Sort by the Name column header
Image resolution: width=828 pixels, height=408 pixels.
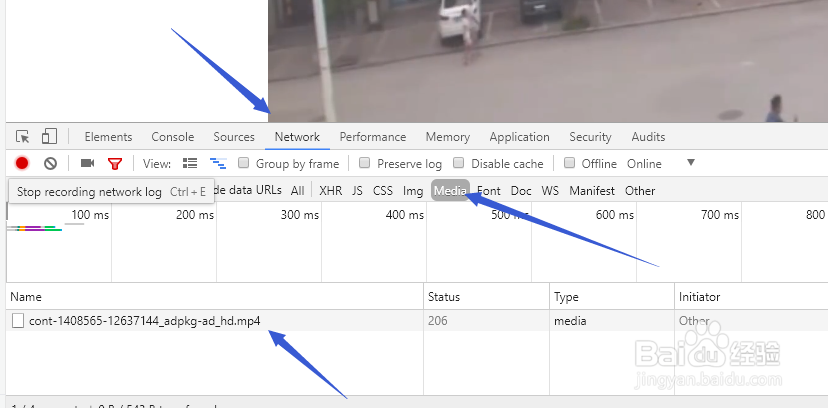tap(214, 297)
